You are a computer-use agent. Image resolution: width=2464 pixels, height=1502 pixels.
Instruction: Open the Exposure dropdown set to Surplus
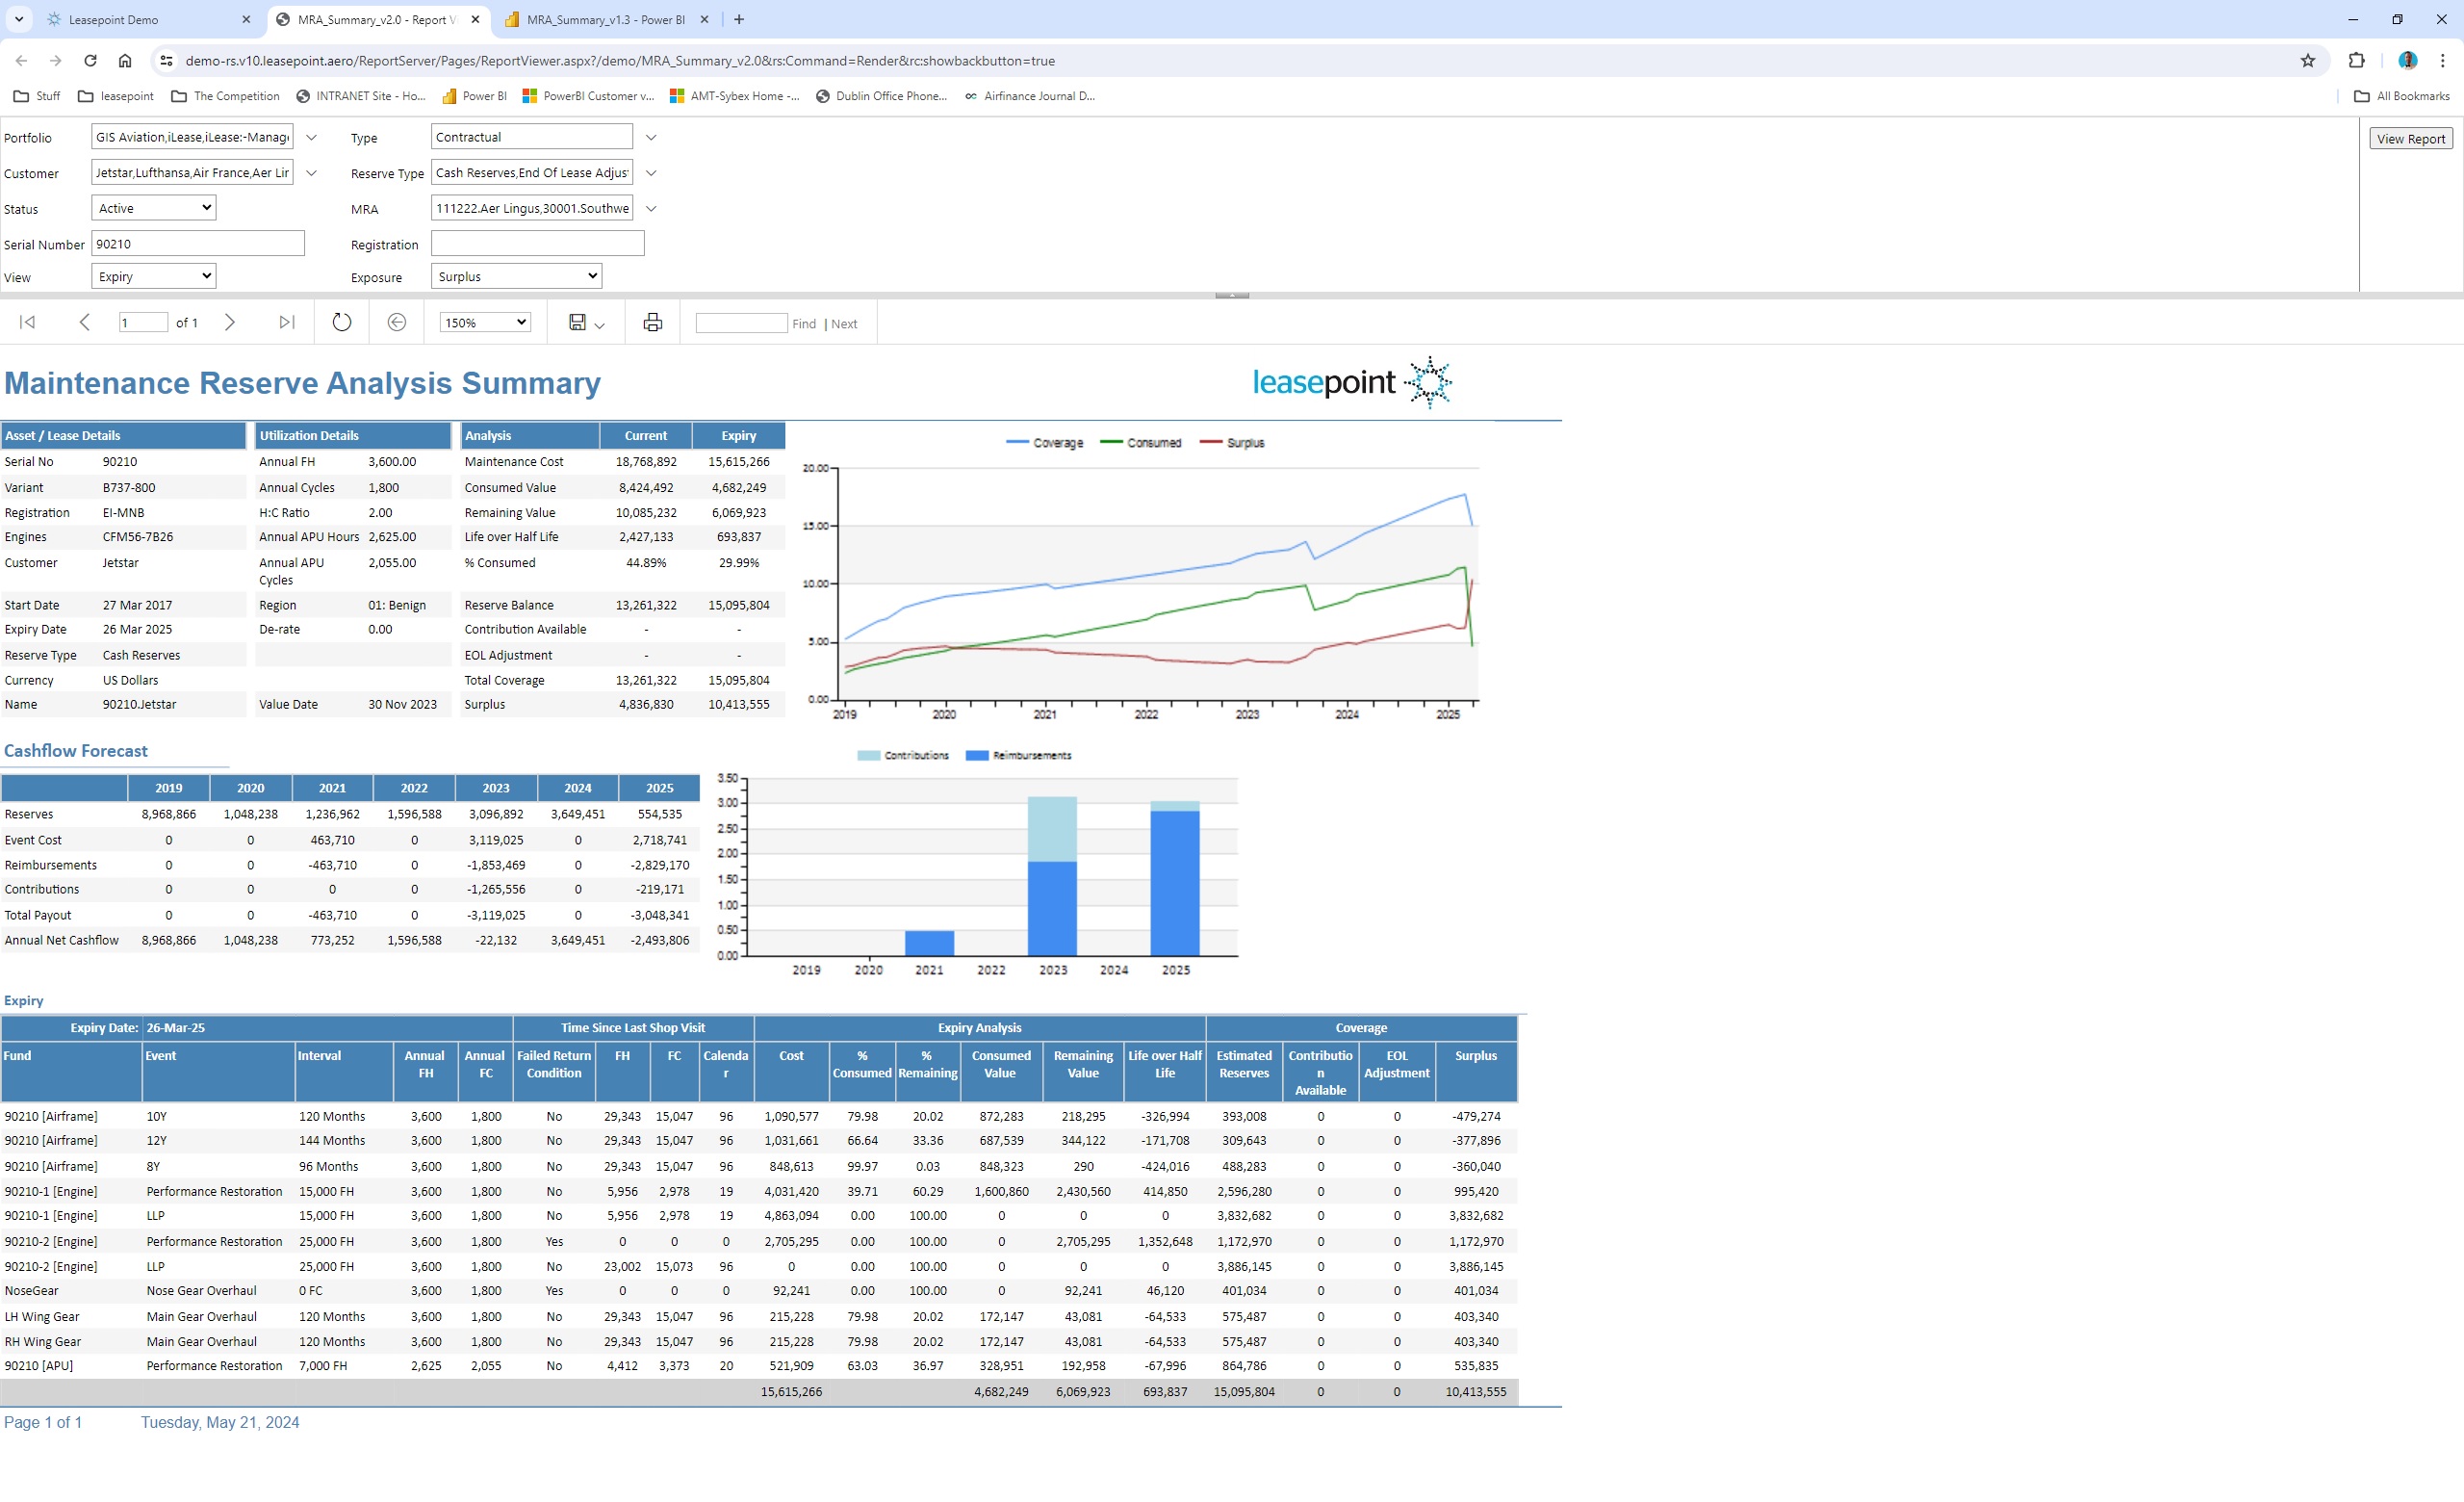517,276
